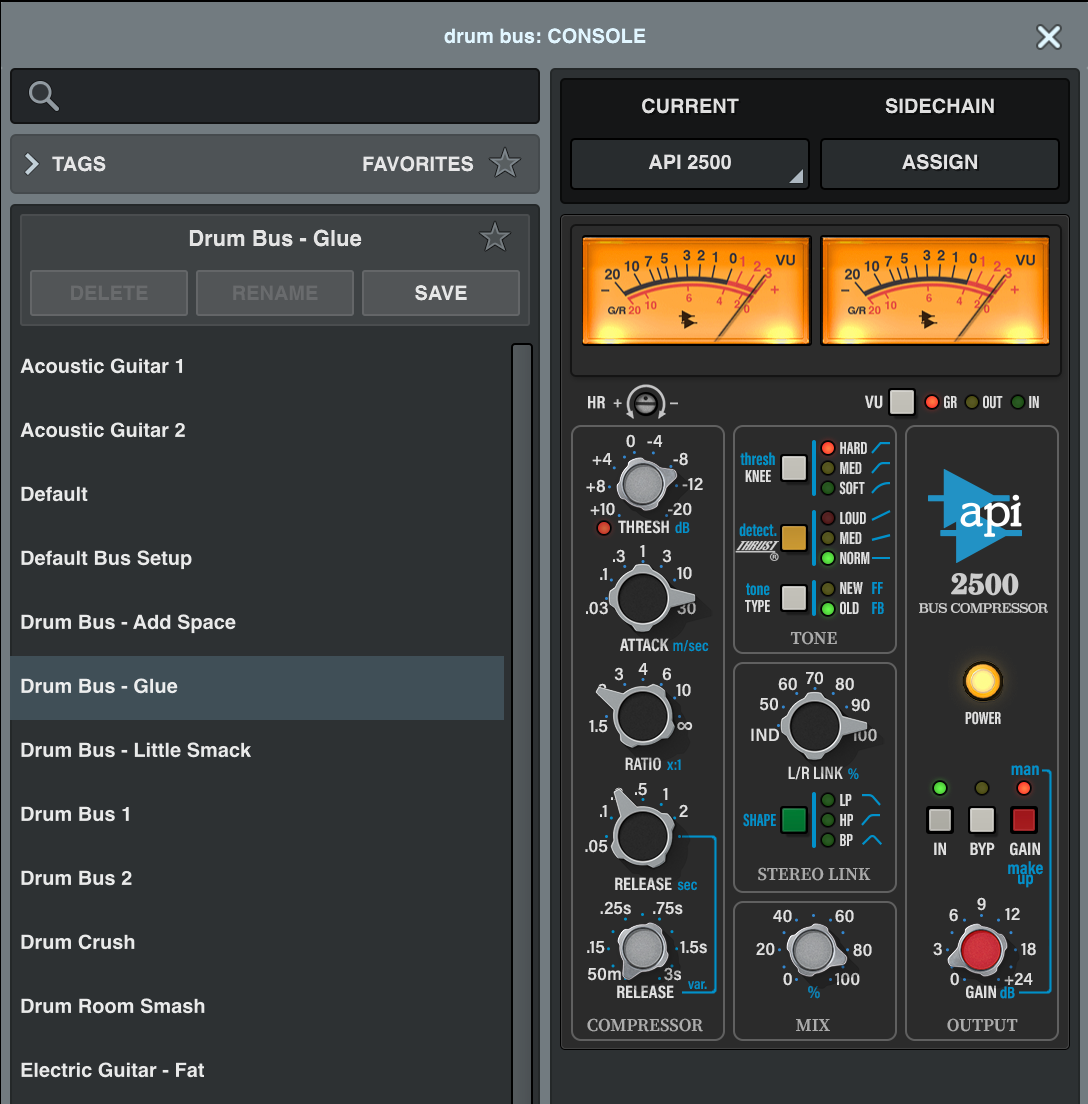Click the SAVE preset button

point(441,293)
